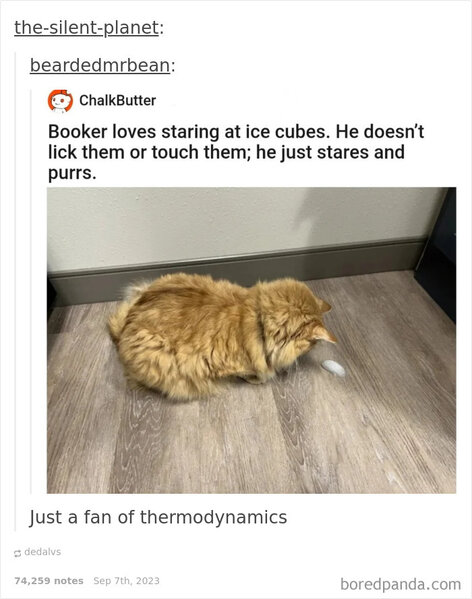Screen dimensions: 472x599
Task: Click the word 'purrs.' in the caption
Action: pos(72,173)
